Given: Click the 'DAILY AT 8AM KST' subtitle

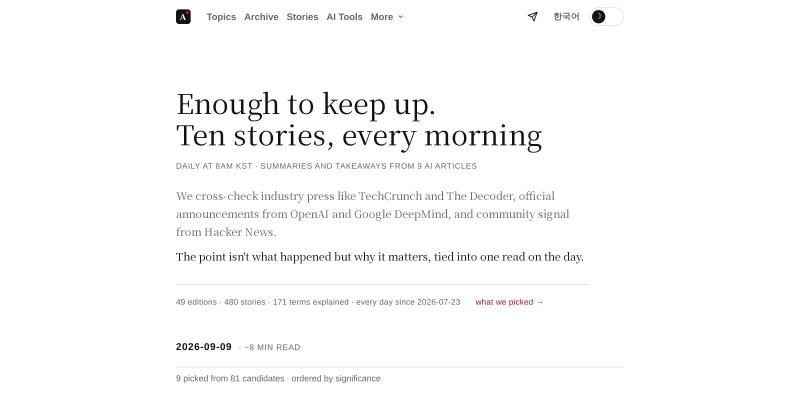Looking at the screenshot, I should [214, 166].
